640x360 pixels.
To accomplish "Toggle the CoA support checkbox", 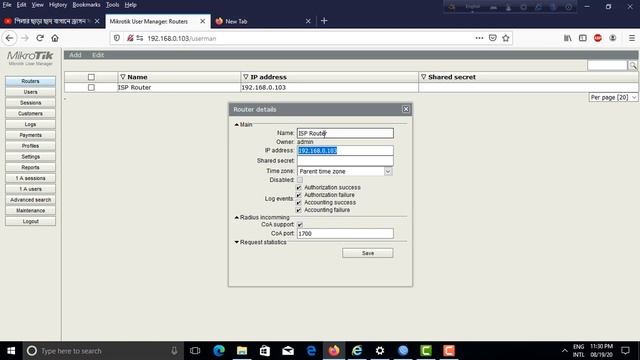I will tap(300, 225).
